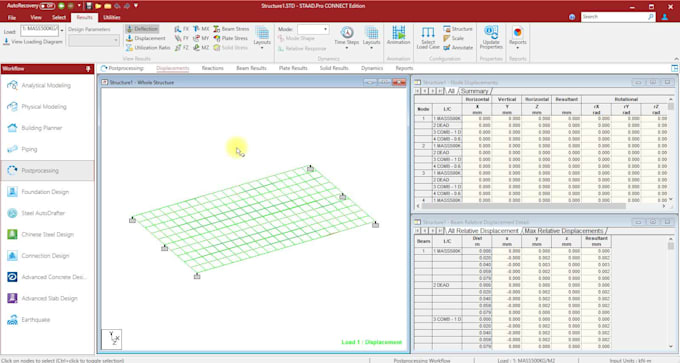
Task: Expand the Design Parameters combo box
Action: pyautogui.click(x=116, y=40)
